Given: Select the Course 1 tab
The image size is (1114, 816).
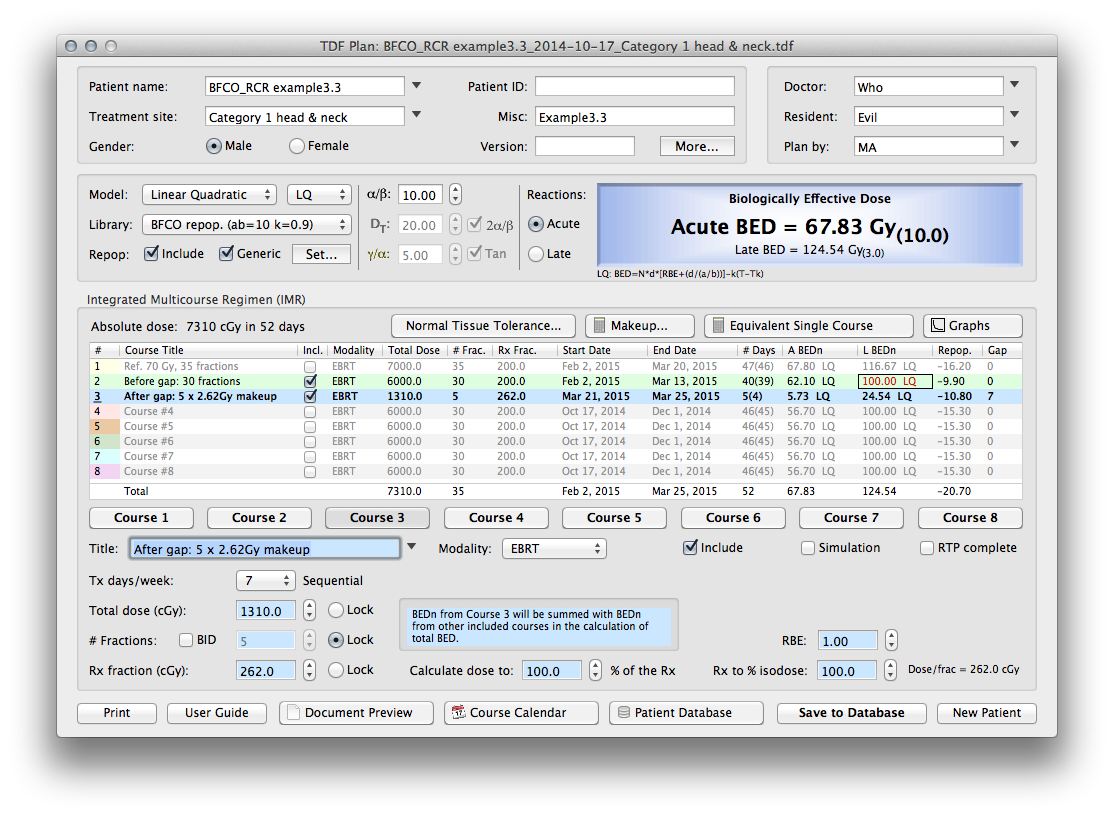Looking at the screenshot, I should point(142,518).
